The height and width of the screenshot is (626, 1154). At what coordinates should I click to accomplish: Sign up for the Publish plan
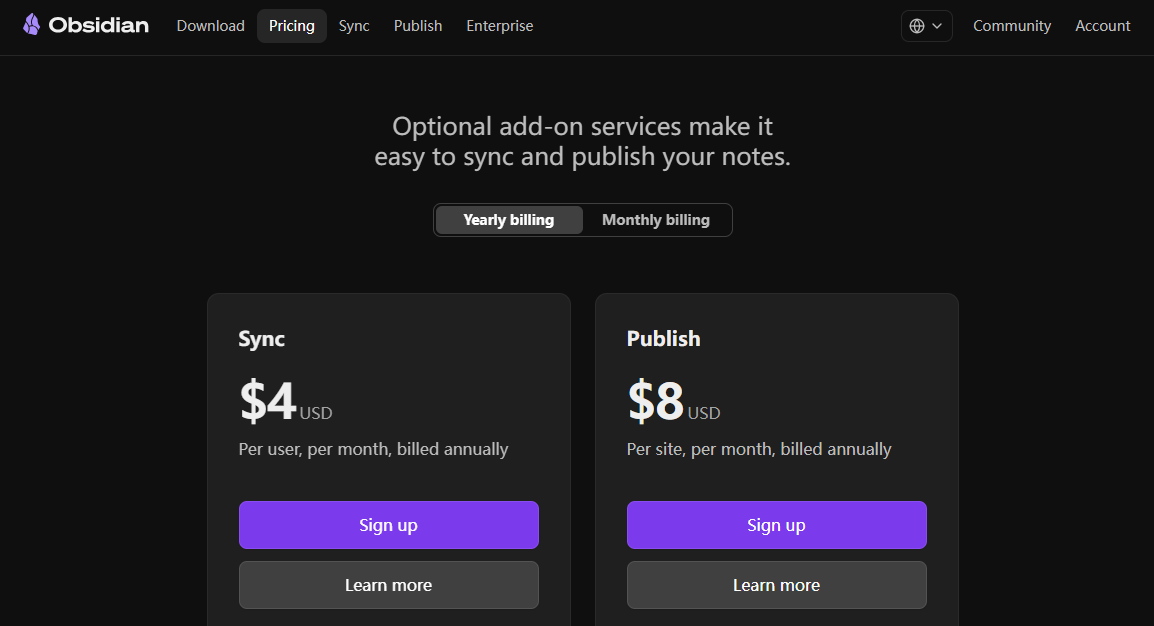[x=776, y=524]
